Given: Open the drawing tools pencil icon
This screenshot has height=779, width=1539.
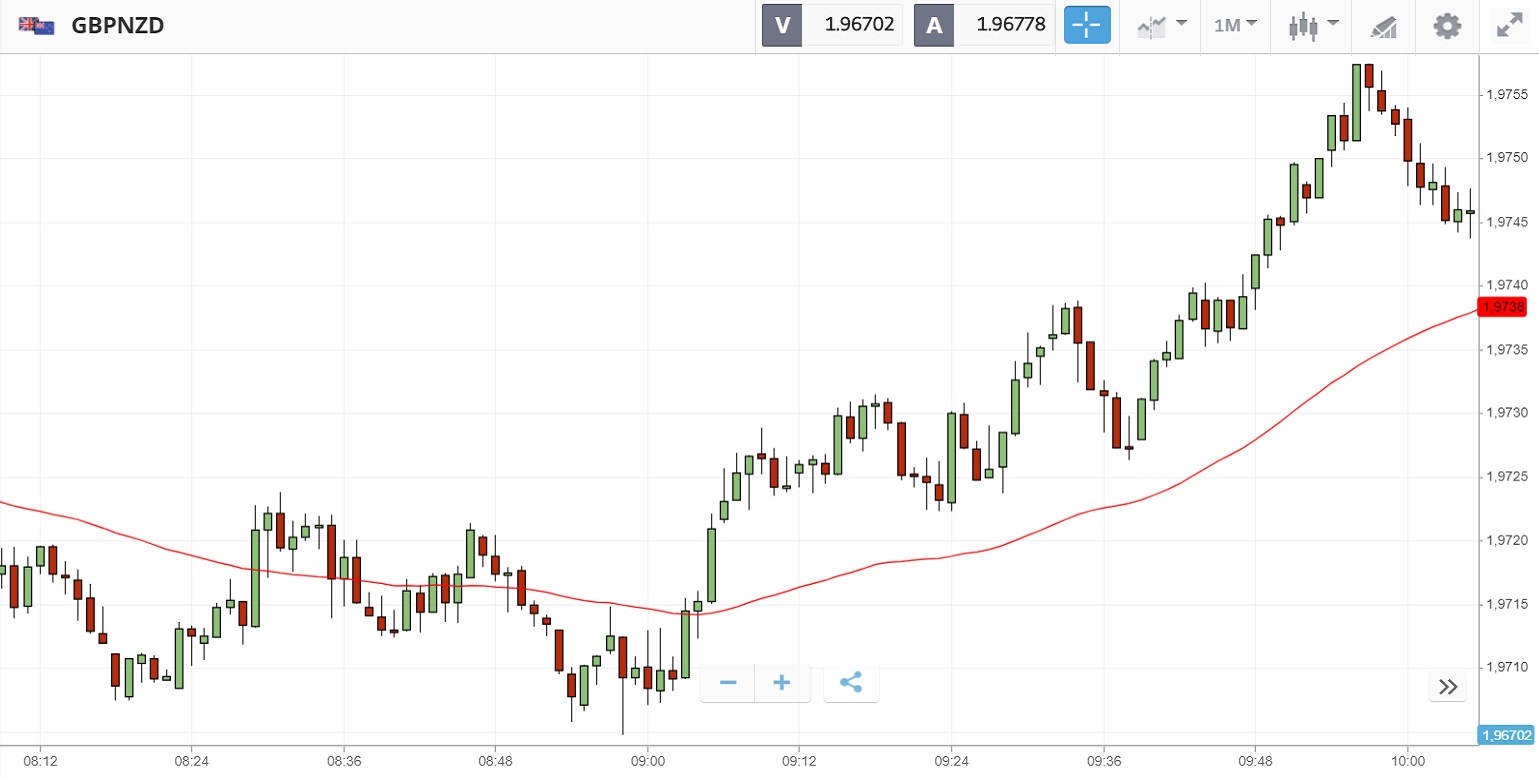Looking at the screenshot, I should (x=1383, y=26).
